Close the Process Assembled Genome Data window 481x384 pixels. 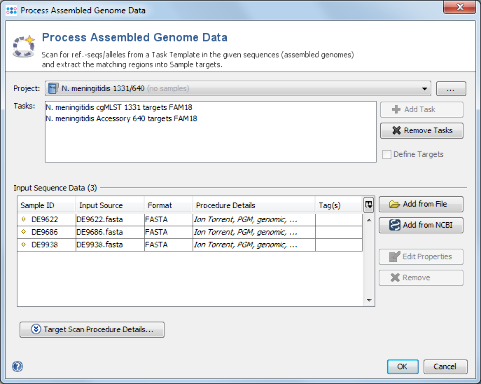(x=460, y=7)
